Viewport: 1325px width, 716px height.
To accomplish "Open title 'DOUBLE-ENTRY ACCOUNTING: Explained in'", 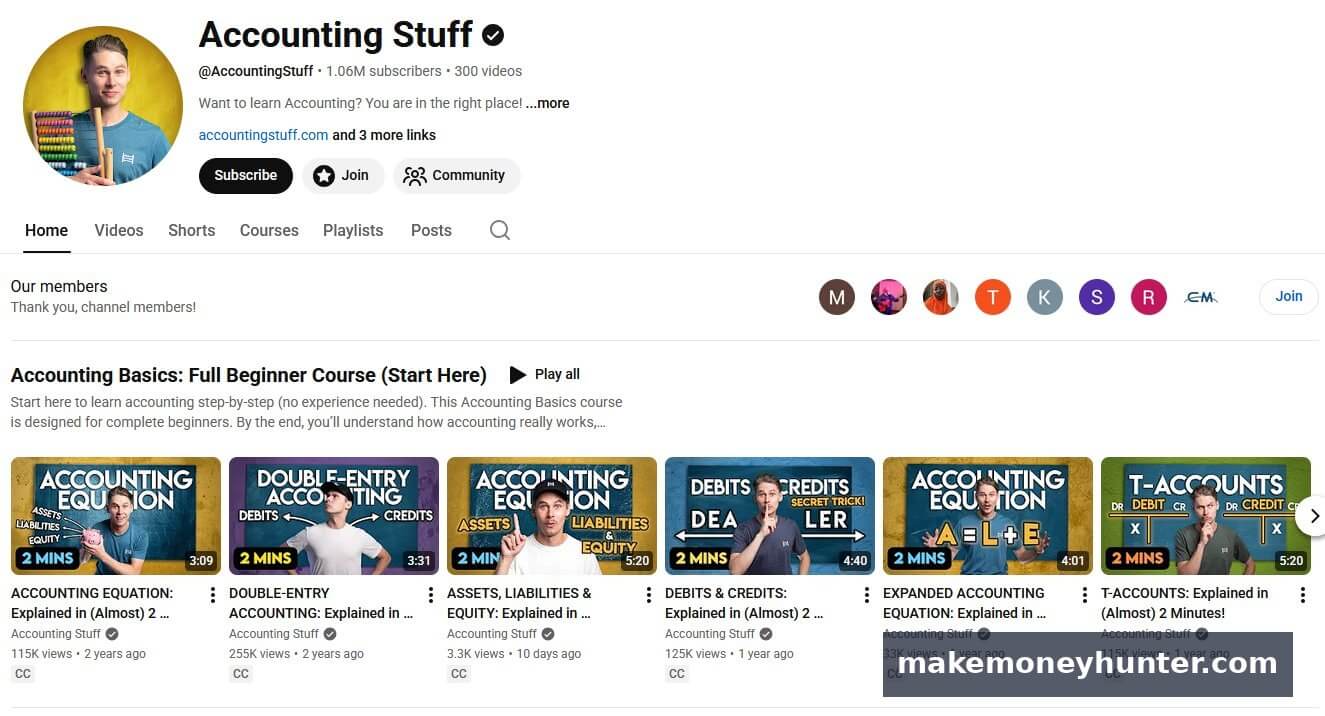I will point(321,603).
